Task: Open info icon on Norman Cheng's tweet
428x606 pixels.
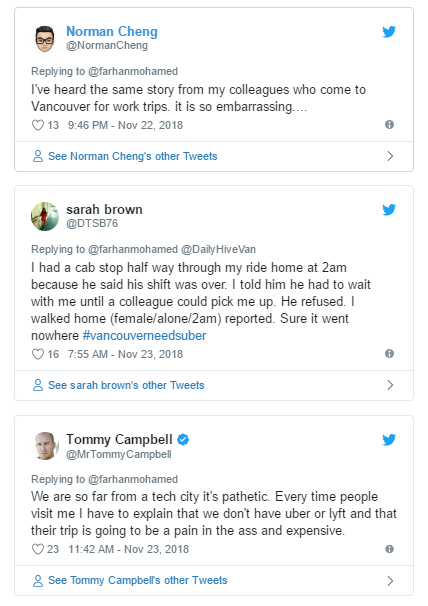Action: (389, 124)
